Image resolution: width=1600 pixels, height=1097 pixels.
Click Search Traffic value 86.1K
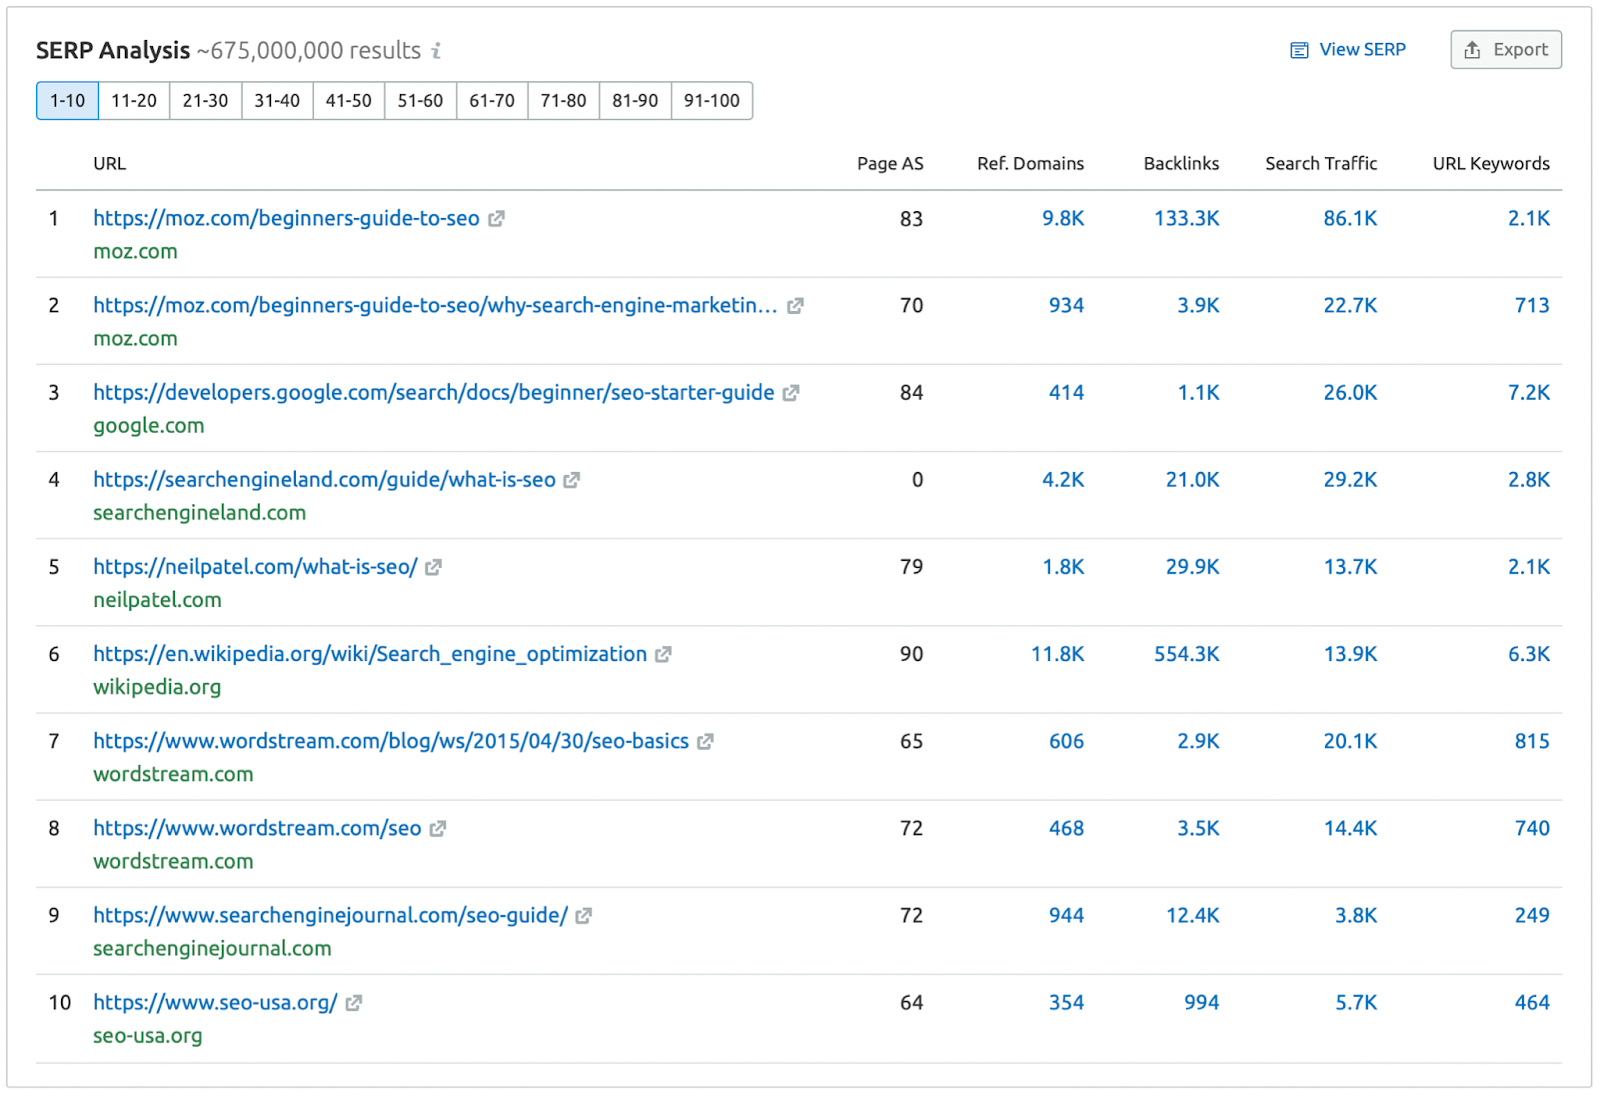1350,218
